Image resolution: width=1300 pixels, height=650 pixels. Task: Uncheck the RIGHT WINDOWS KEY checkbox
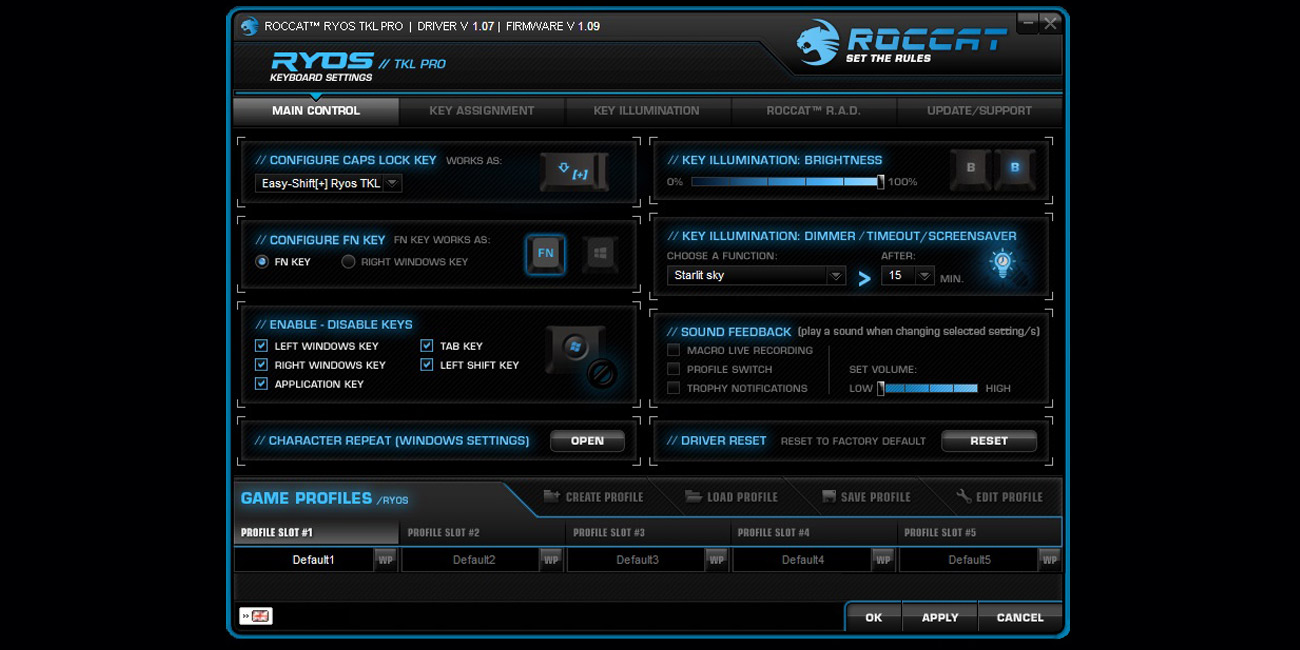coord(261,365)
